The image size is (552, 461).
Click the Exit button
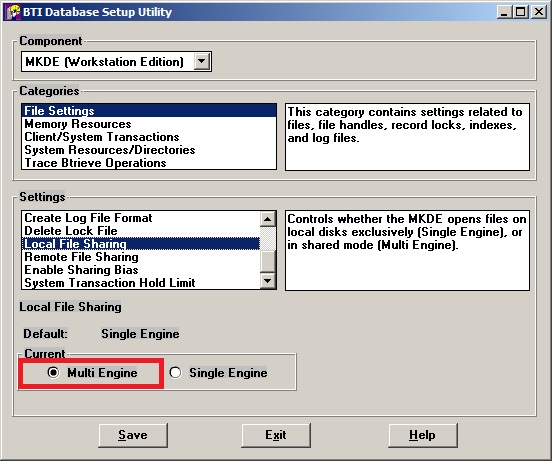276,435
